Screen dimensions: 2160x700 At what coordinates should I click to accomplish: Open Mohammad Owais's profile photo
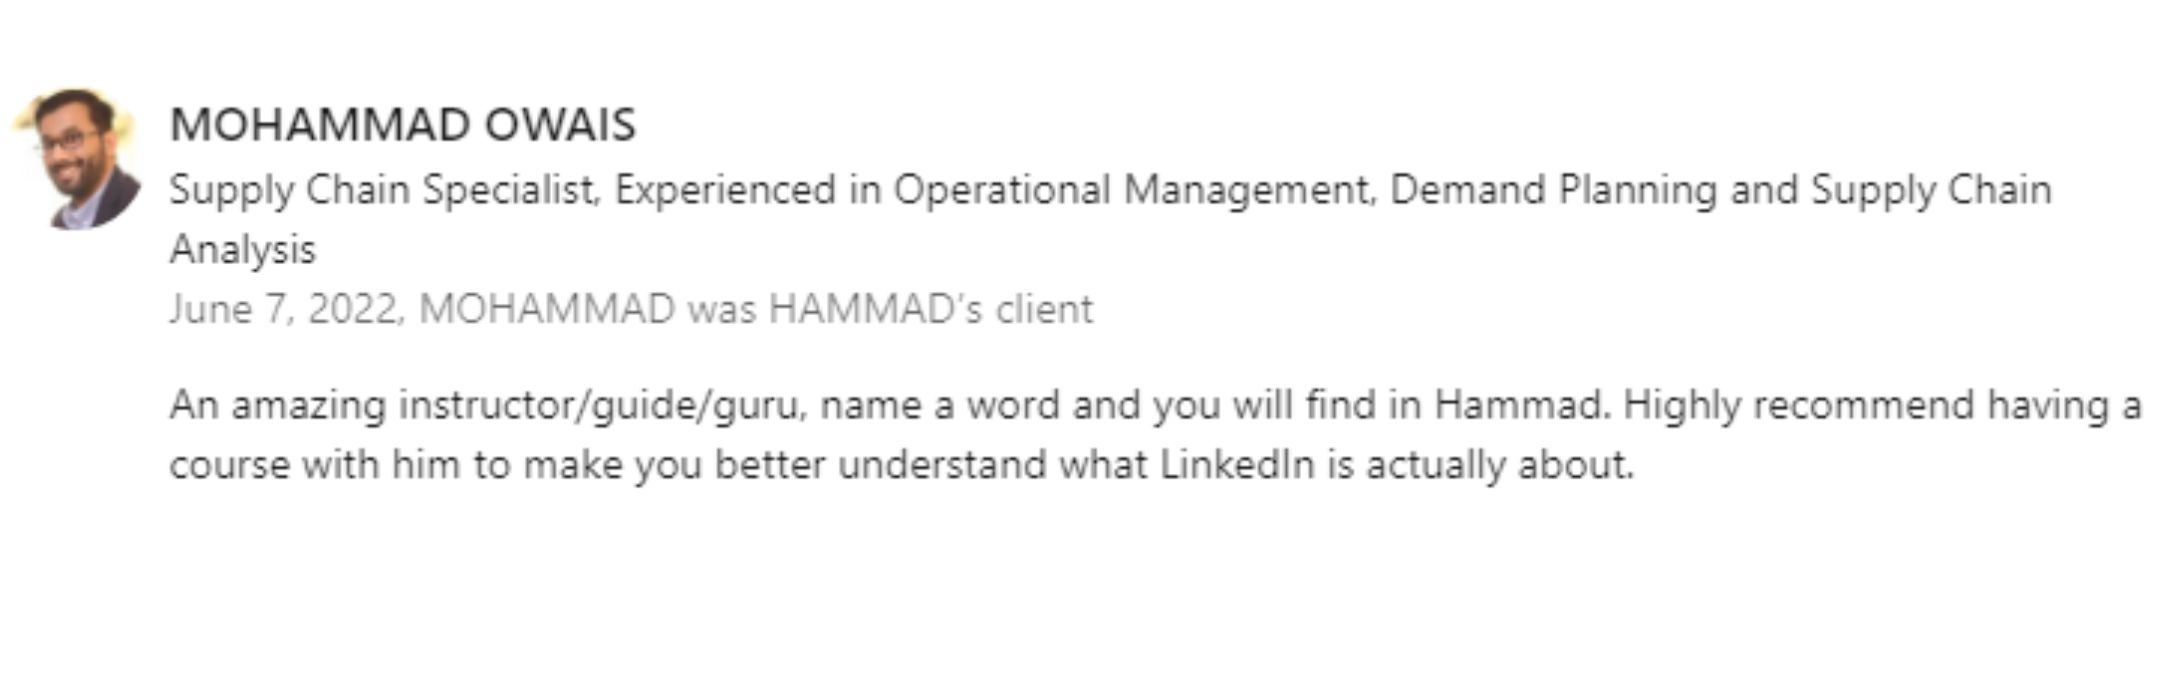tap(80, 158)
